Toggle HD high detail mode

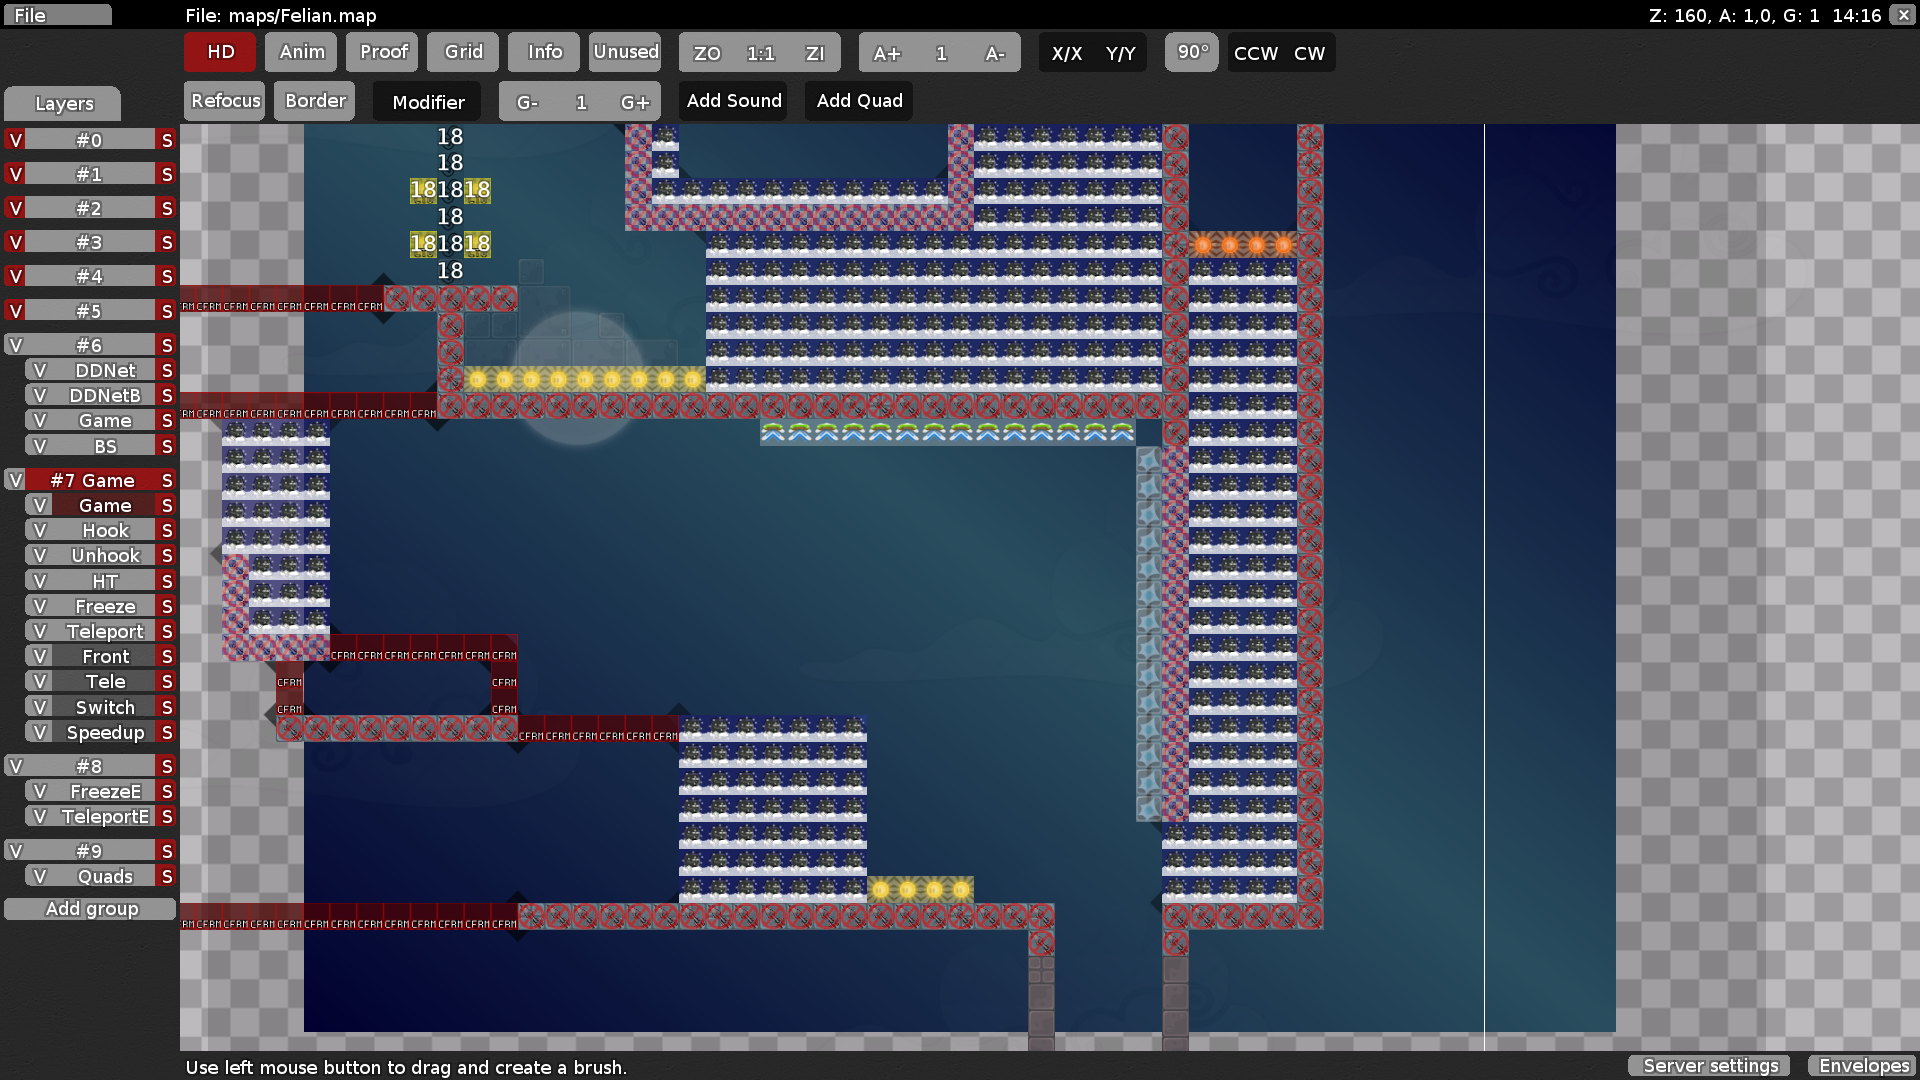pyautogui.click(x=221, y=52)
